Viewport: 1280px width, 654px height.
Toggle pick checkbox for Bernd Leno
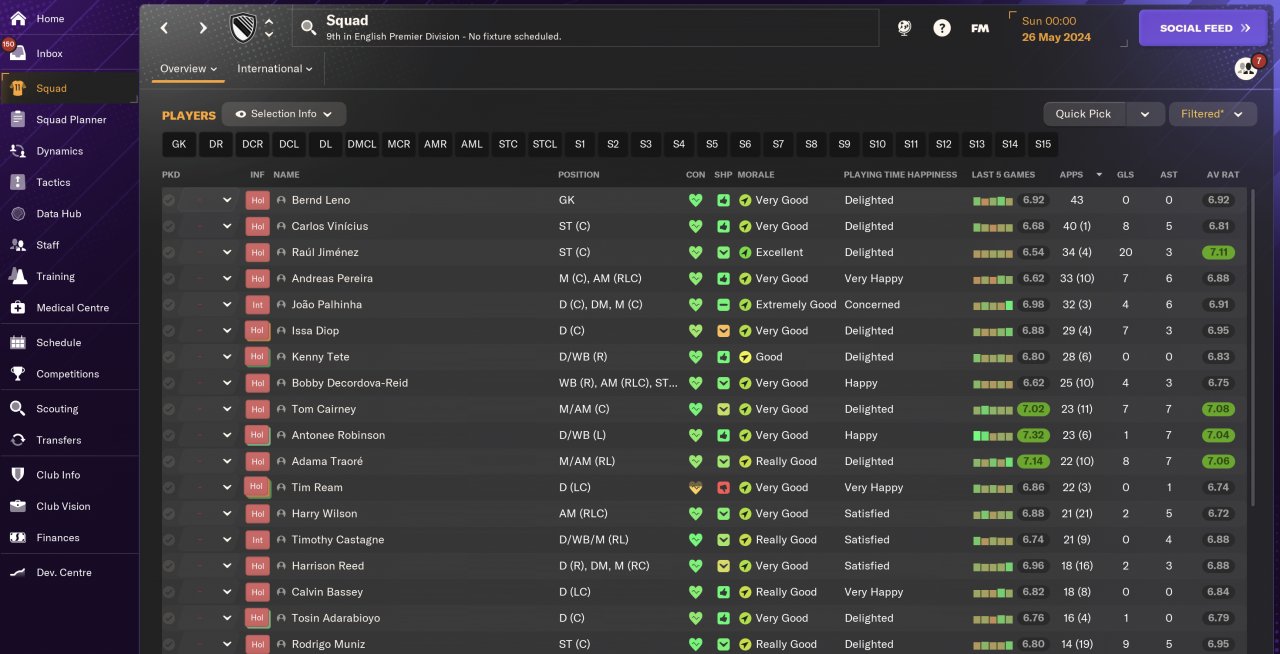pos(169,200)
